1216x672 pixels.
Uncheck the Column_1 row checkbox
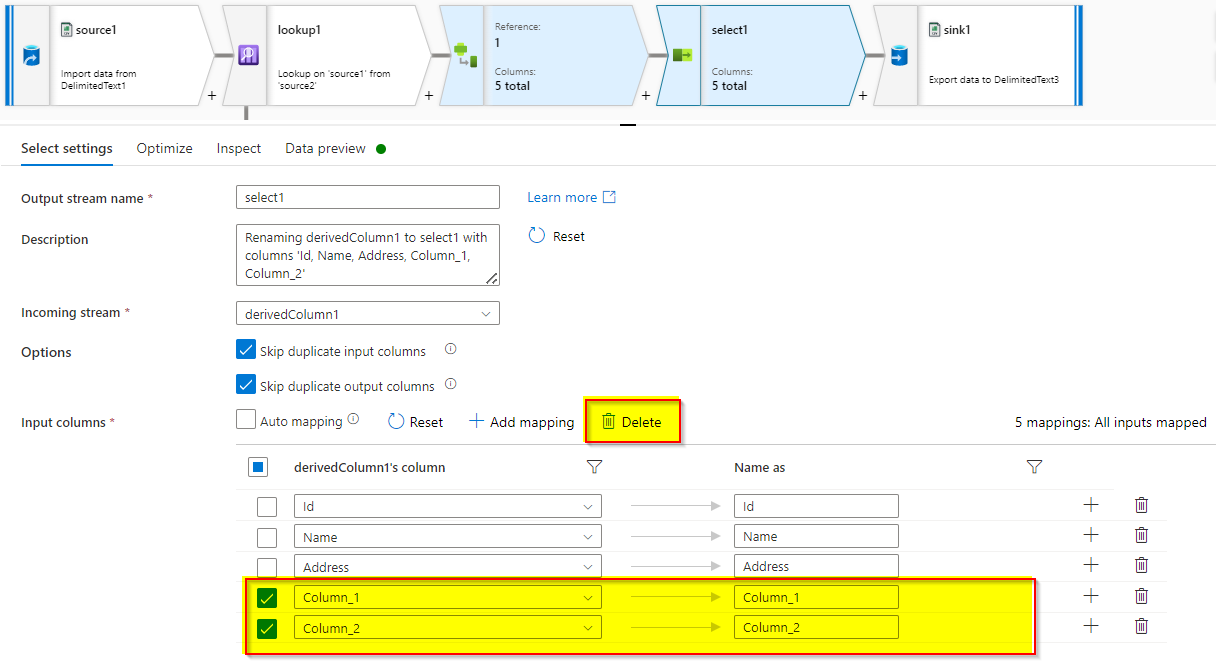(267, 598)
